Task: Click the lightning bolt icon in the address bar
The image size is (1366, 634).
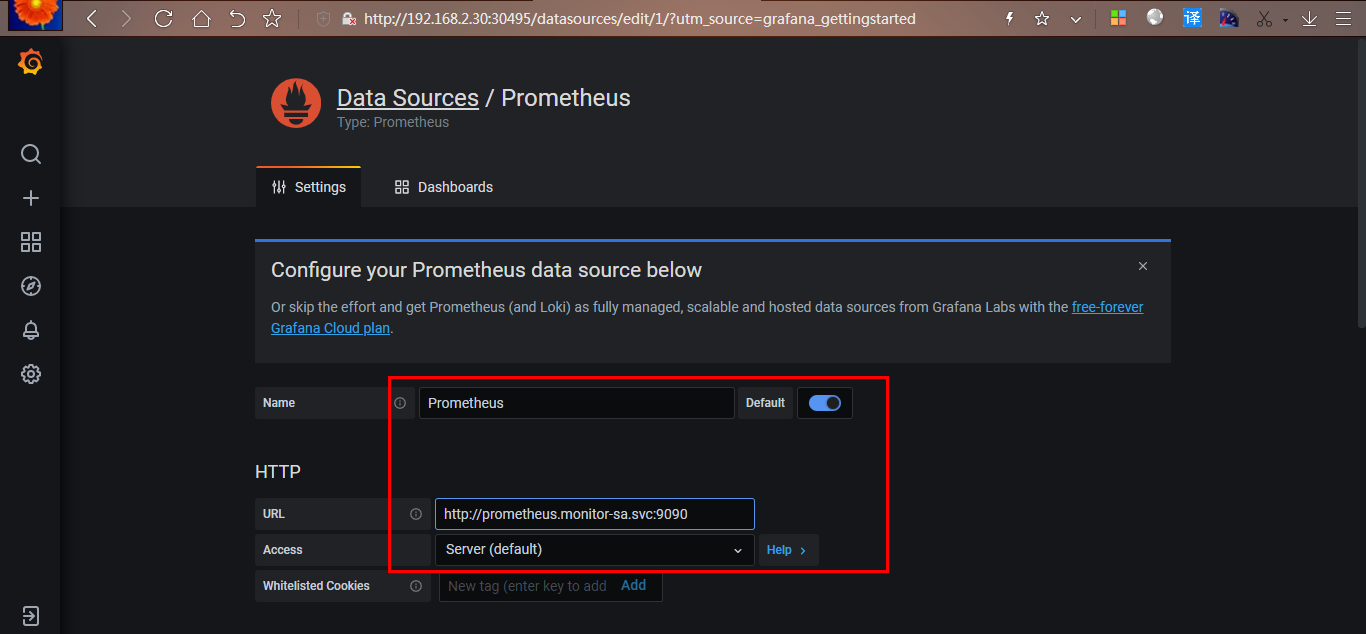Action: point(1010,18)
